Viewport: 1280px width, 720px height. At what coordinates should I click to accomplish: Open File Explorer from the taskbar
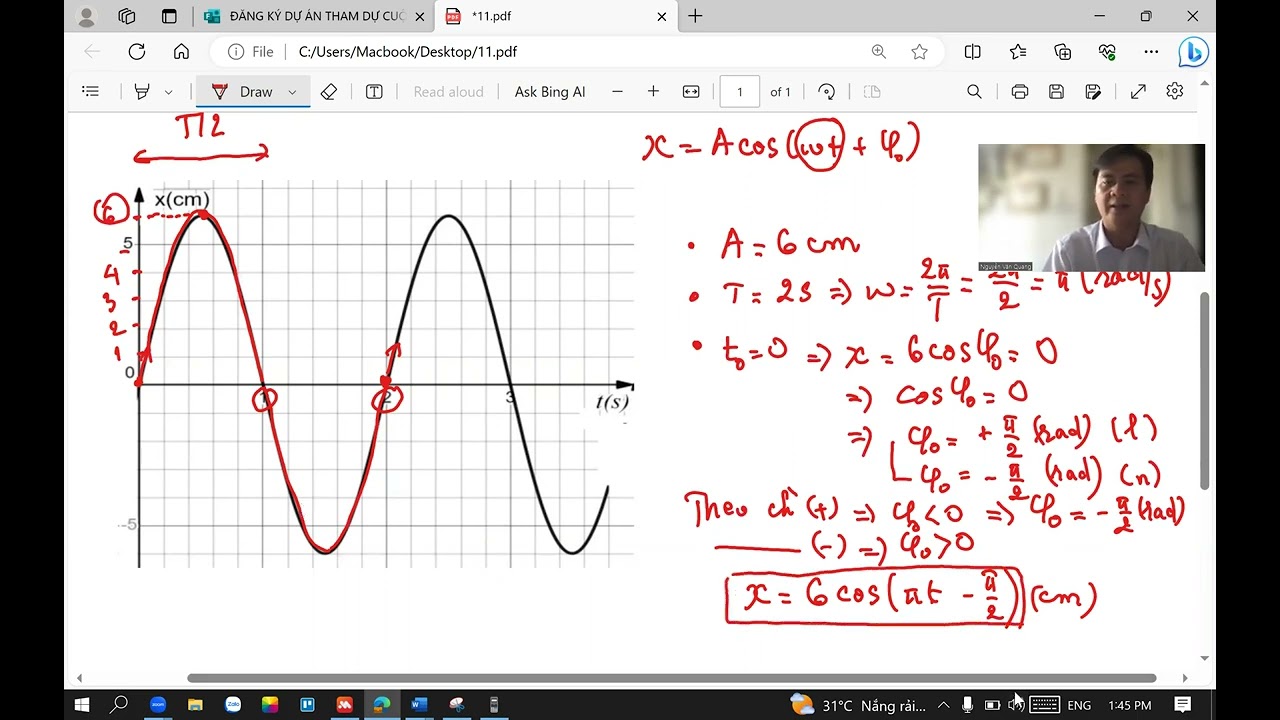pos(195,705)
